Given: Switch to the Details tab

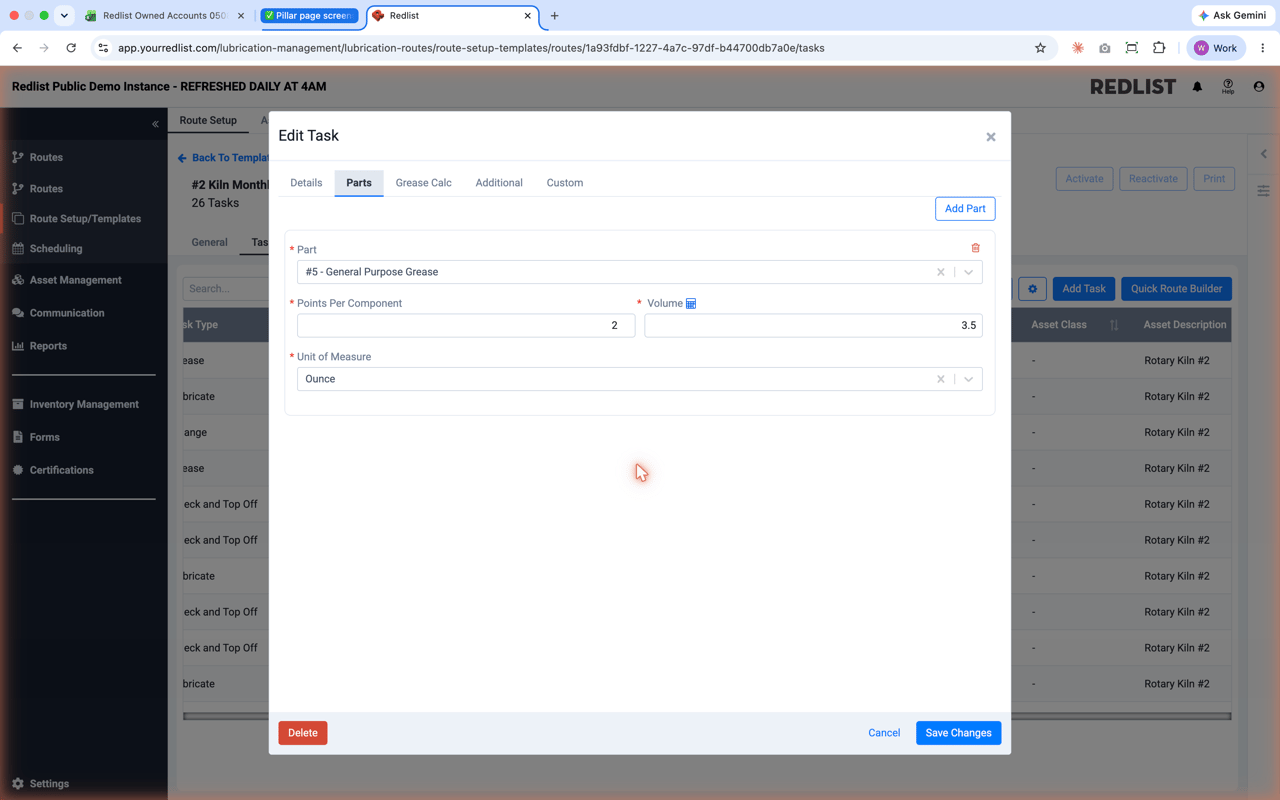Looking at the screenshot, I should coord(306,183).
